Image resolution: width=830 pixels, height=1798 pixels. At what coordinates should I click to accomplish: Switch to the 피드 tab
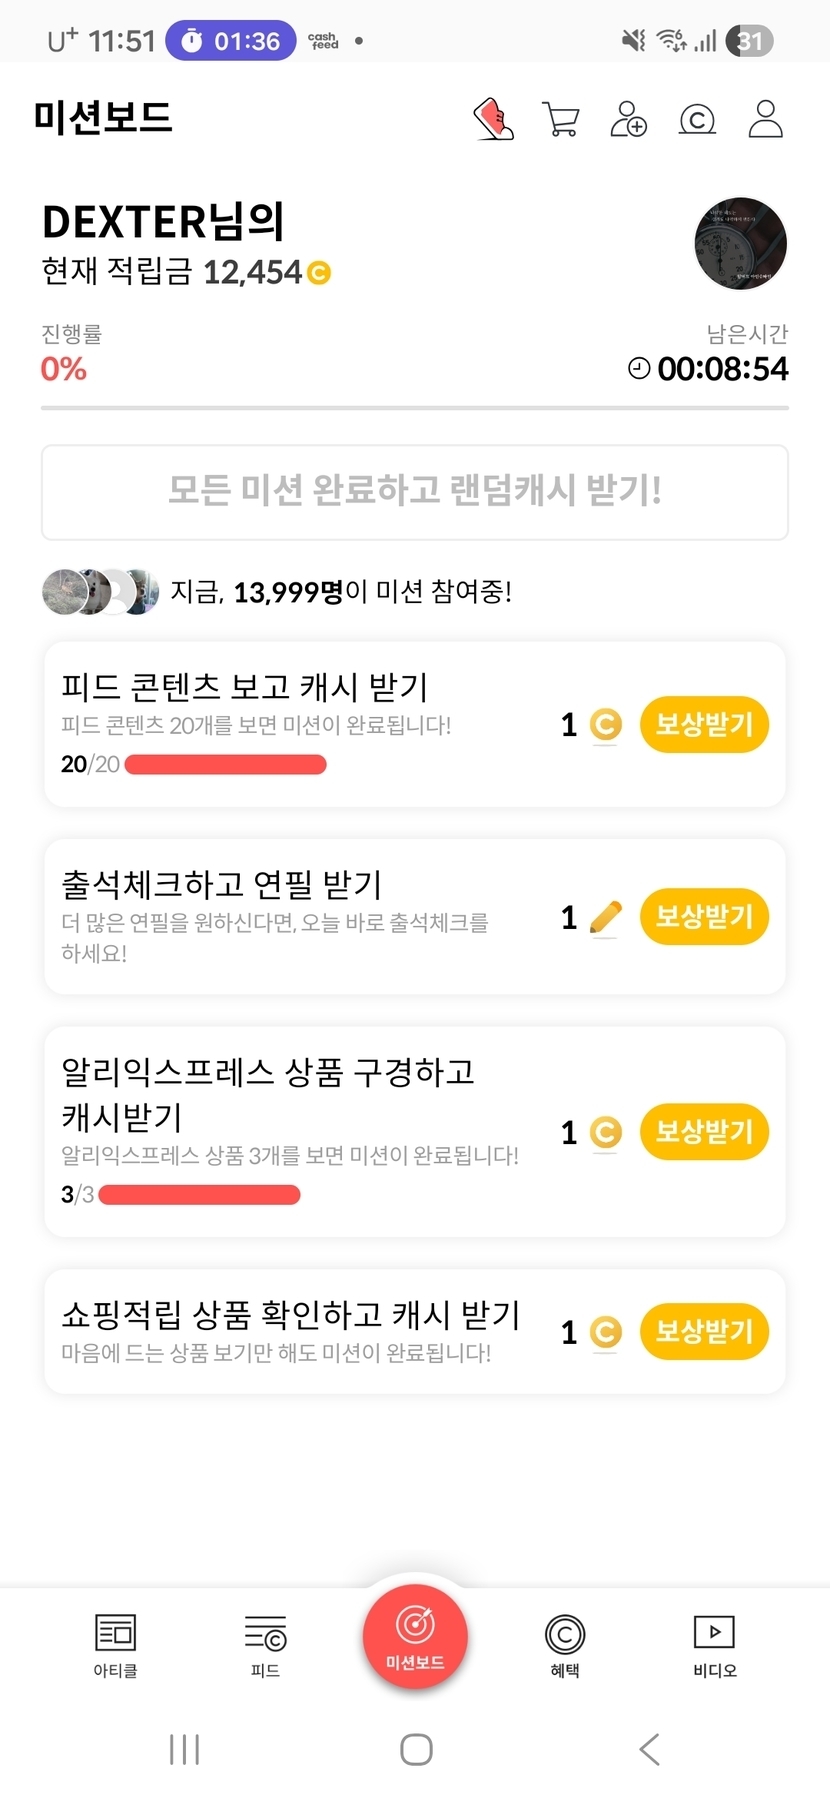(265, 1645)
